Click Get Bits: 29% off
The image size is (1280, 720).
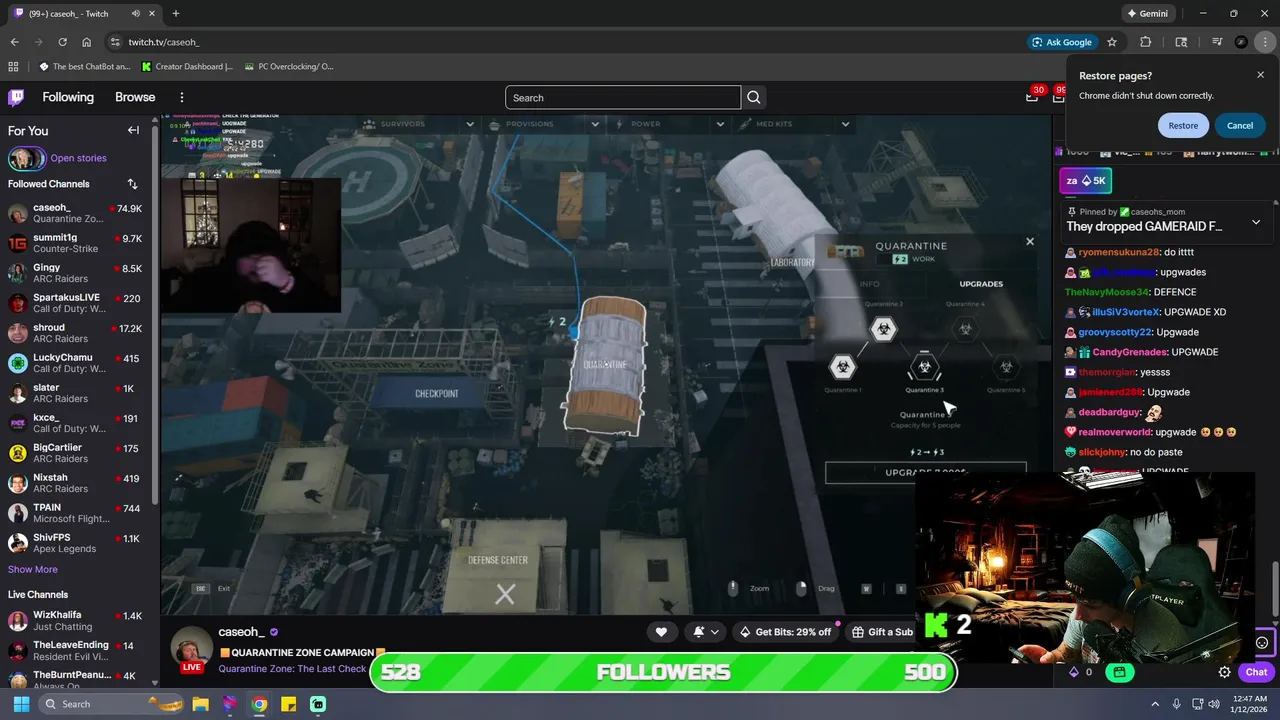[x=785, y=632]
